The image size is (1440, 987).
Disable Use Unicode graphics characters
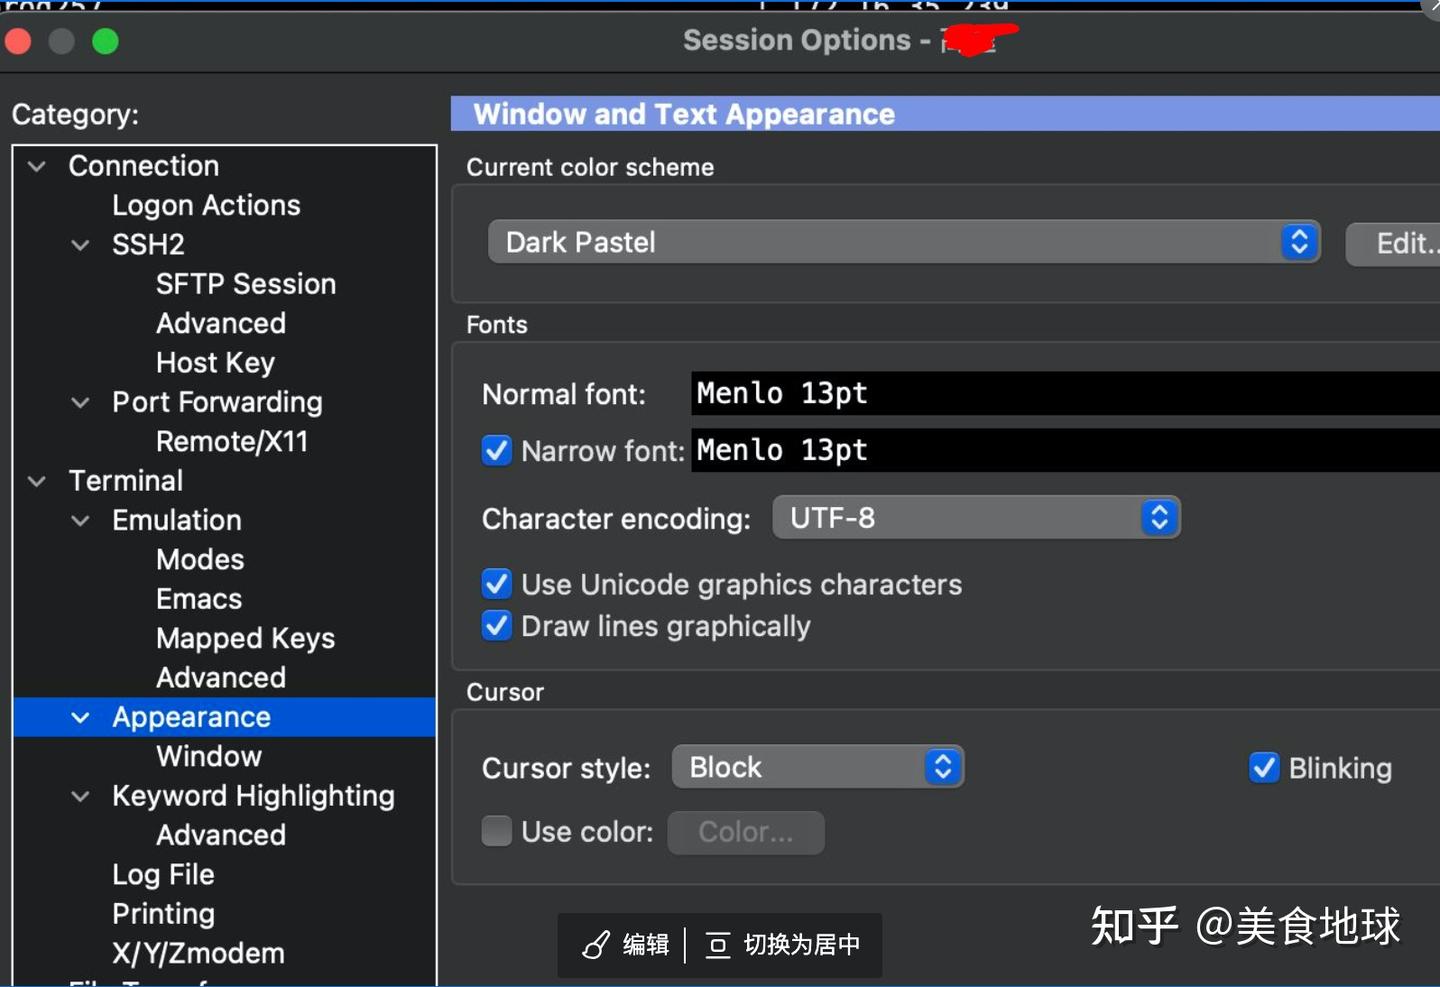pos(497,584)
